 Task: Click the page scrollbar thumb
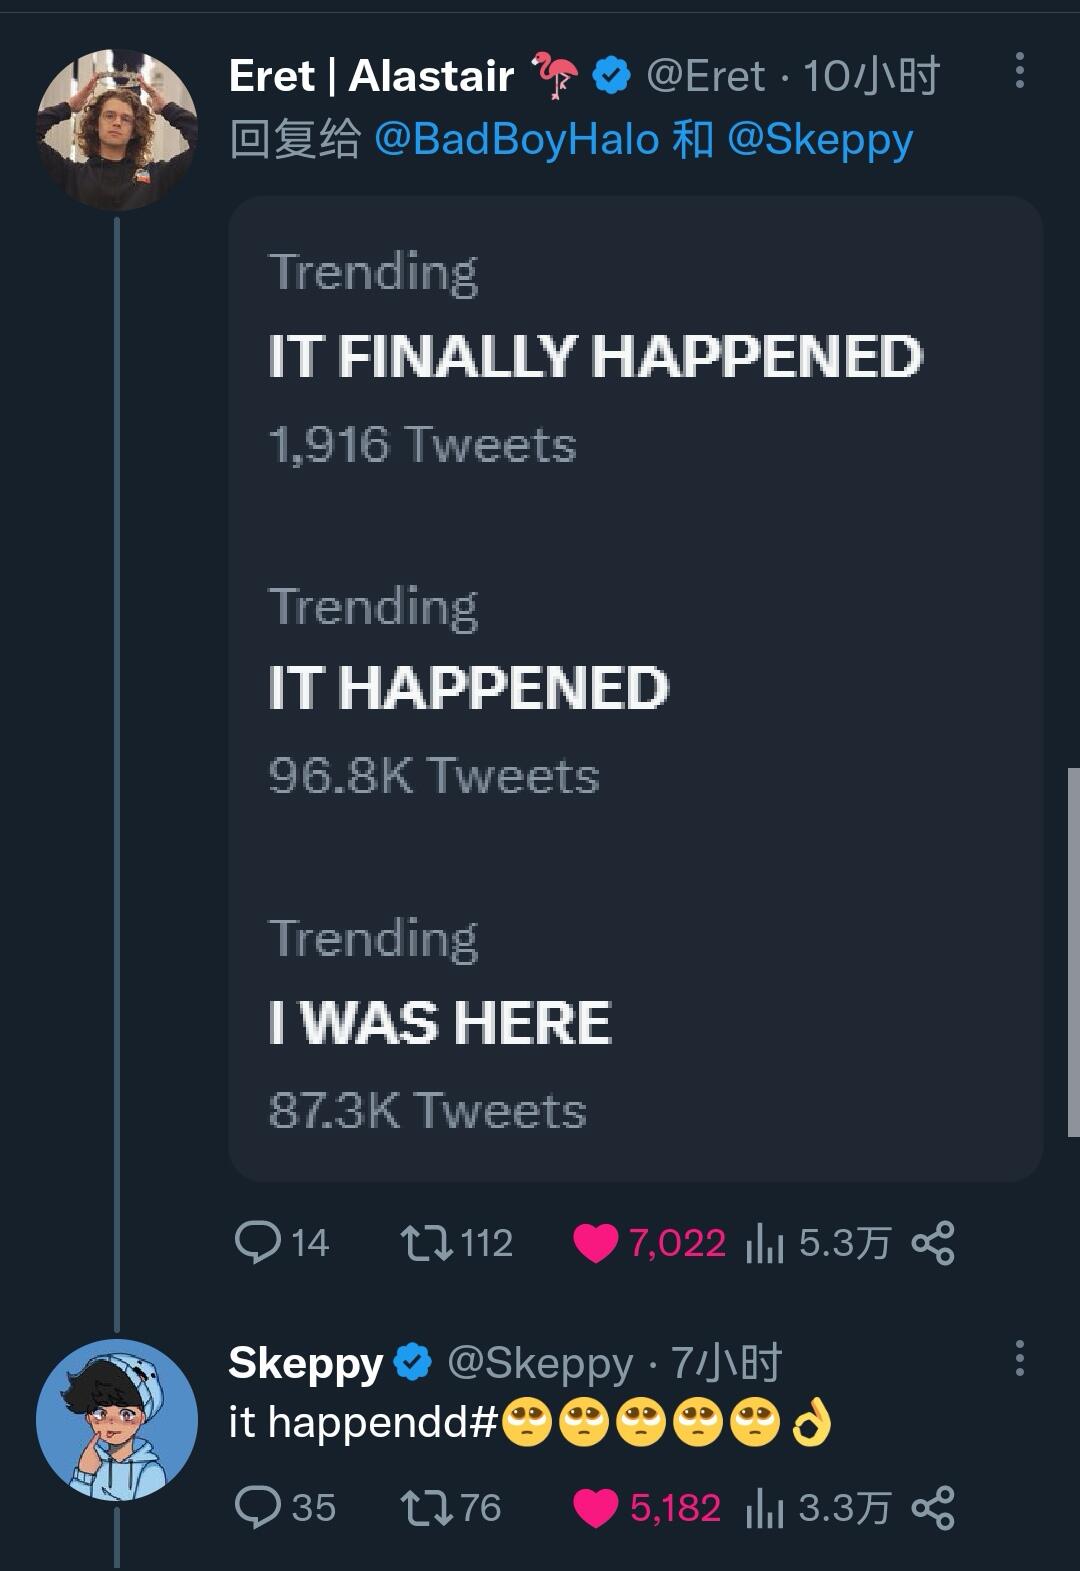pyautogui.click(x=1073, y=952)
